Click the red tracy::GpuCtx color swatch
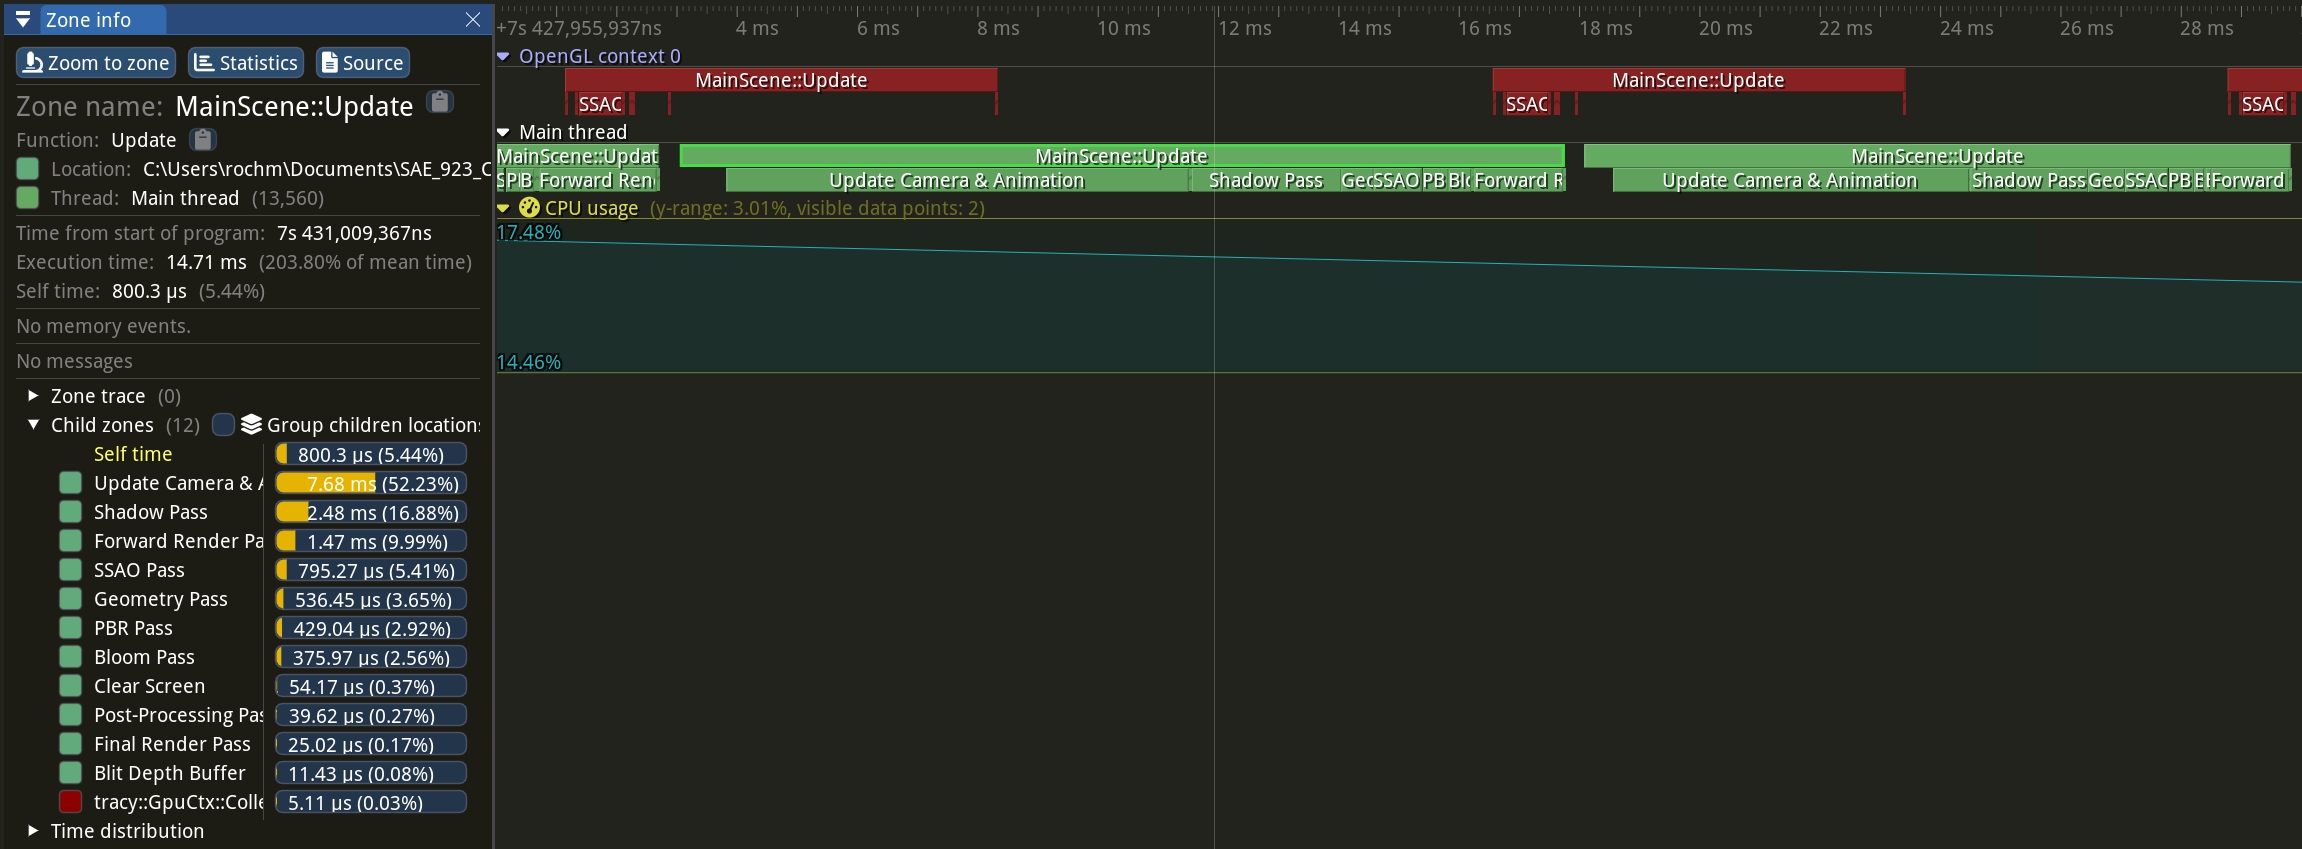The image size is (2302, 849). click(70, 802)
